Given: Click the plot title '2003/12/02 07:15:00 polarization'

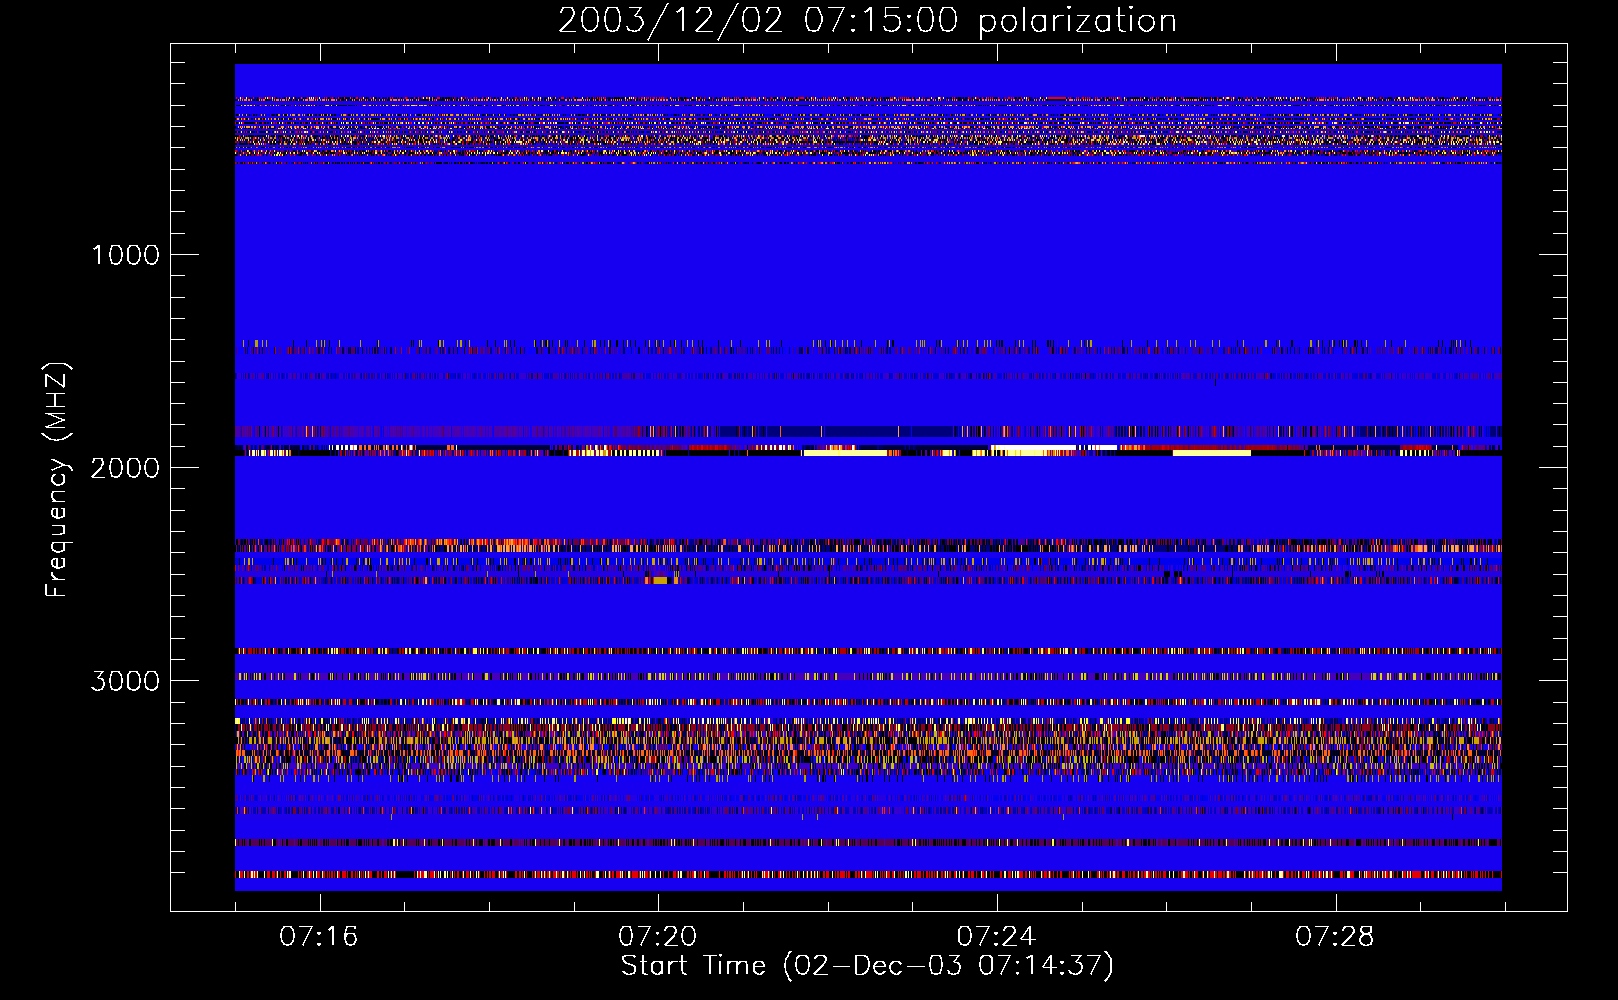Looking at the screenshot, I should [x=867, y=21].
